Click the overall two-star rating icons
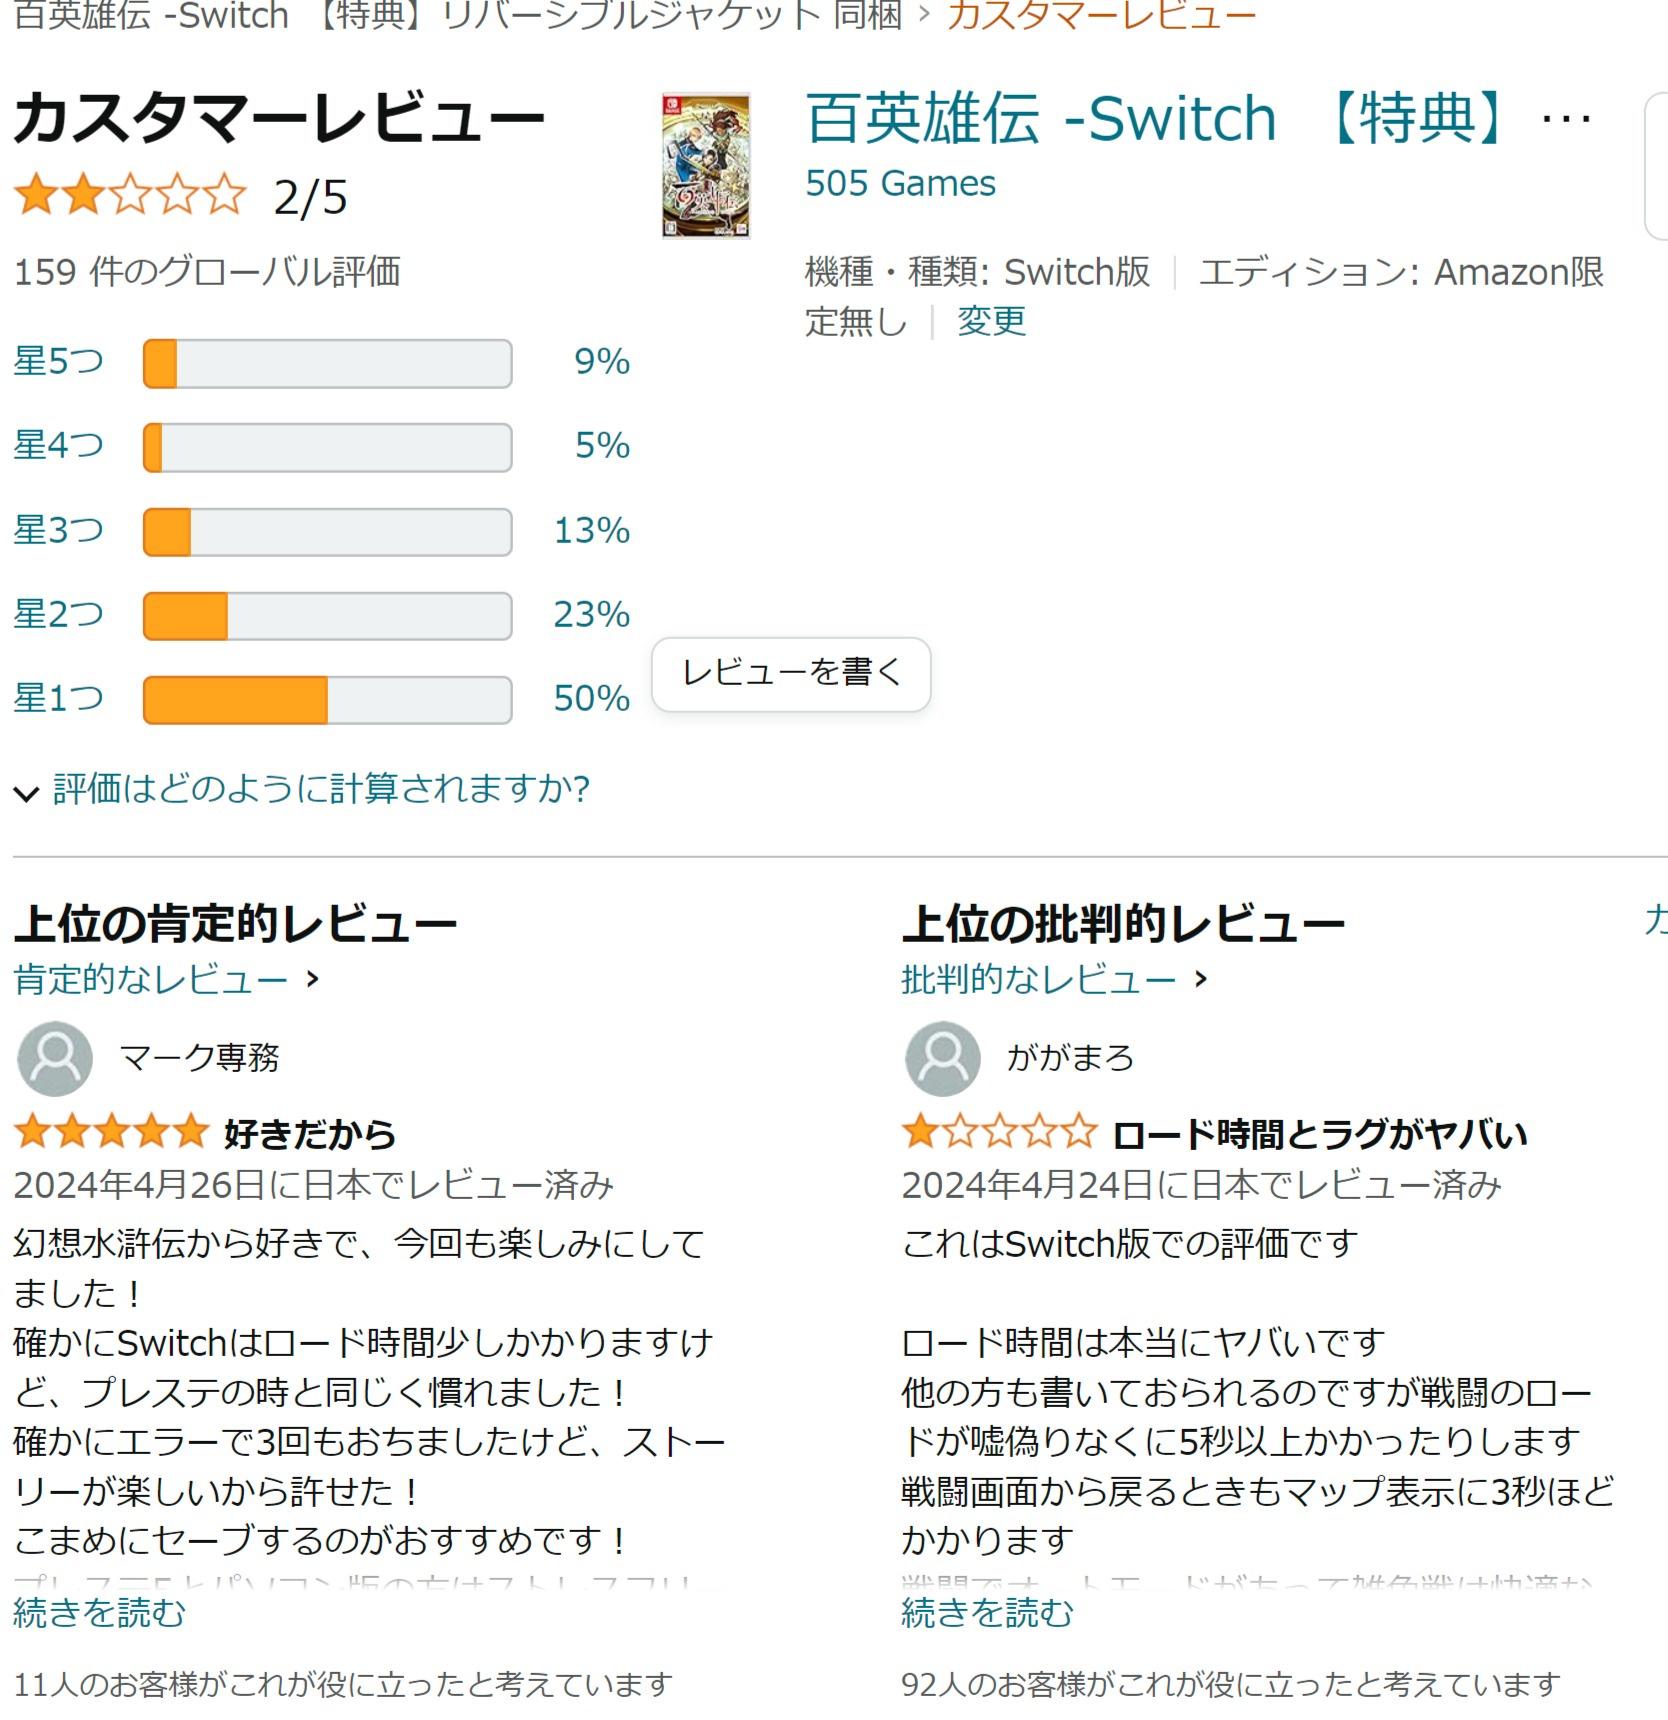Viewport: 1668px width, 1720px height. [x=130, y=195]
